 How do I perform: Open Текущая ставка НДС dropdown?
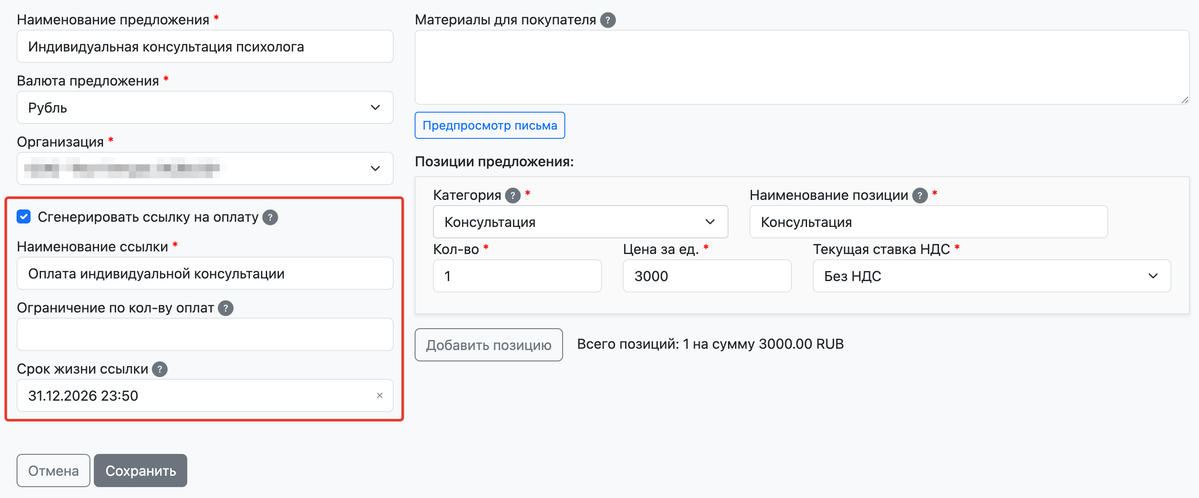click(990, 276)
